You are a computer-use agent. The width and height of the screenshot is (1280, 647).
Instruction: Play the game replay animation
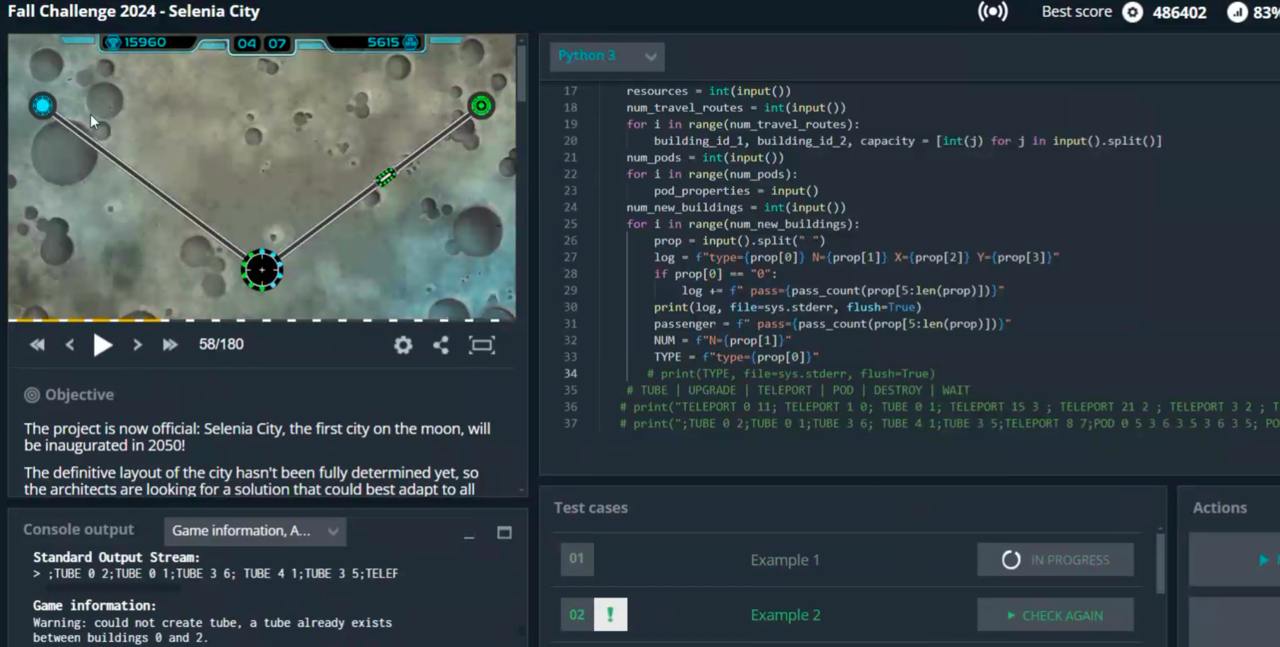[x=103, y=345]
